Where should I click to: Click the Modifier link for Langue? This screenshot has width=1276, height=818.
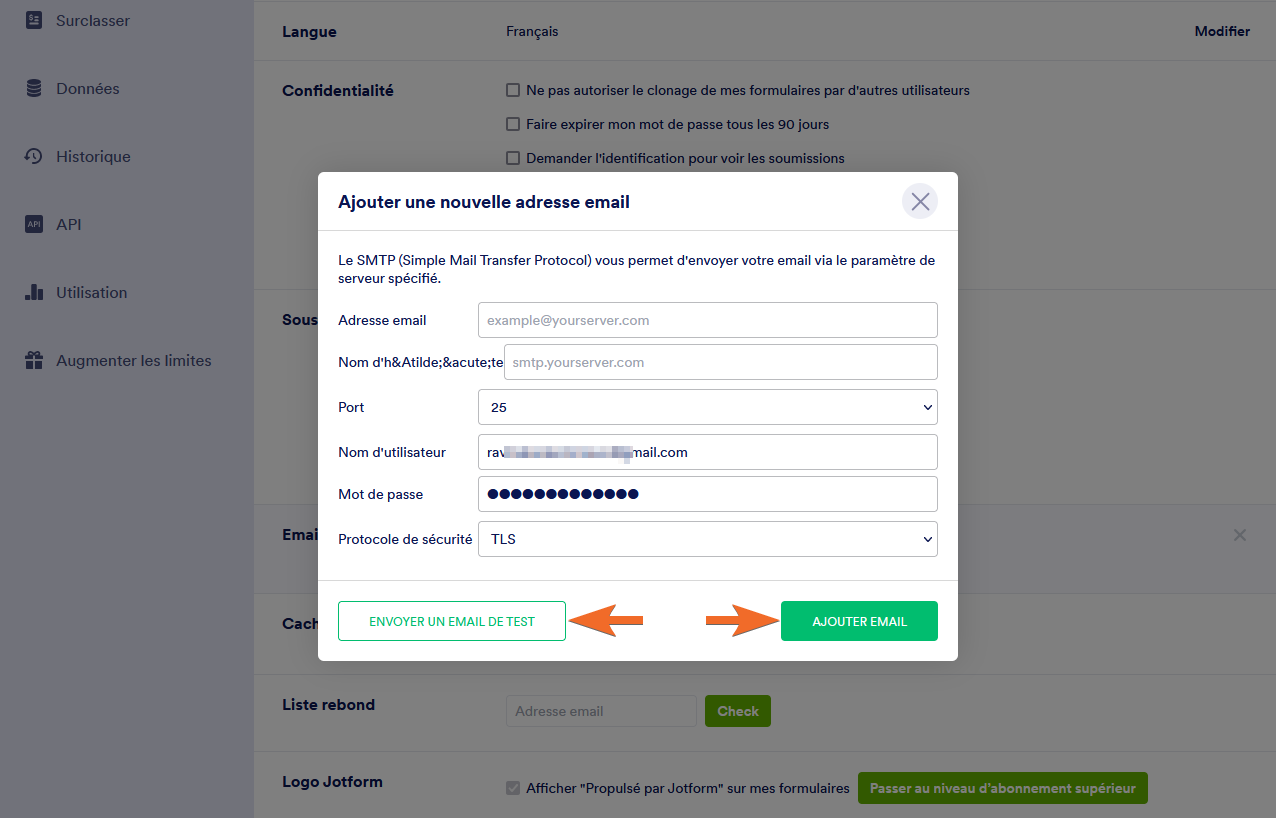click(1222, 32)
